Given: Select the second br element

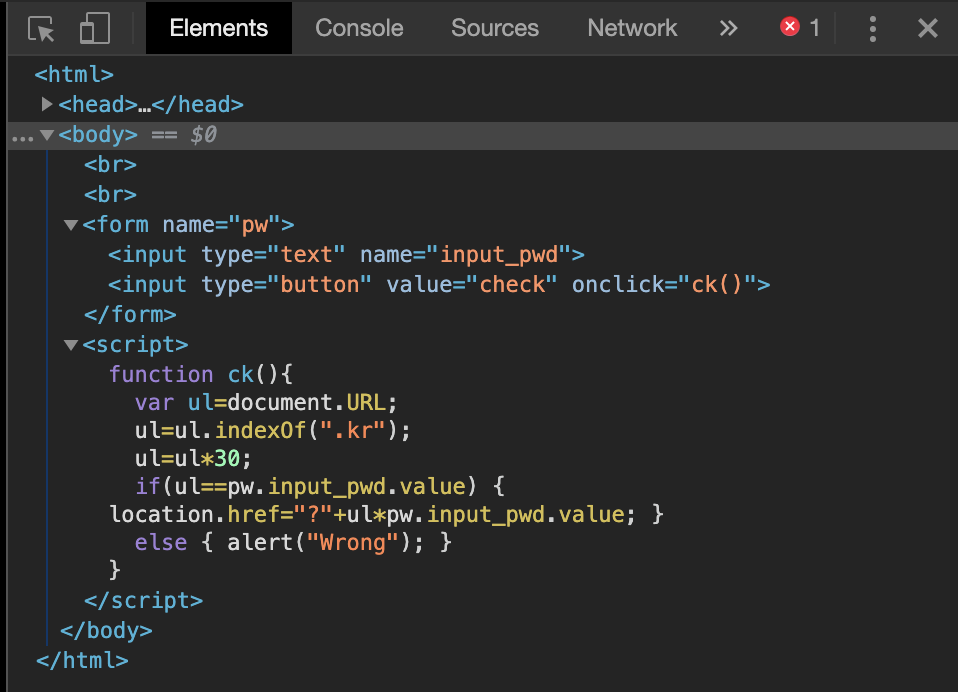Looking at the screenshot, I should (x=110, y=194).
